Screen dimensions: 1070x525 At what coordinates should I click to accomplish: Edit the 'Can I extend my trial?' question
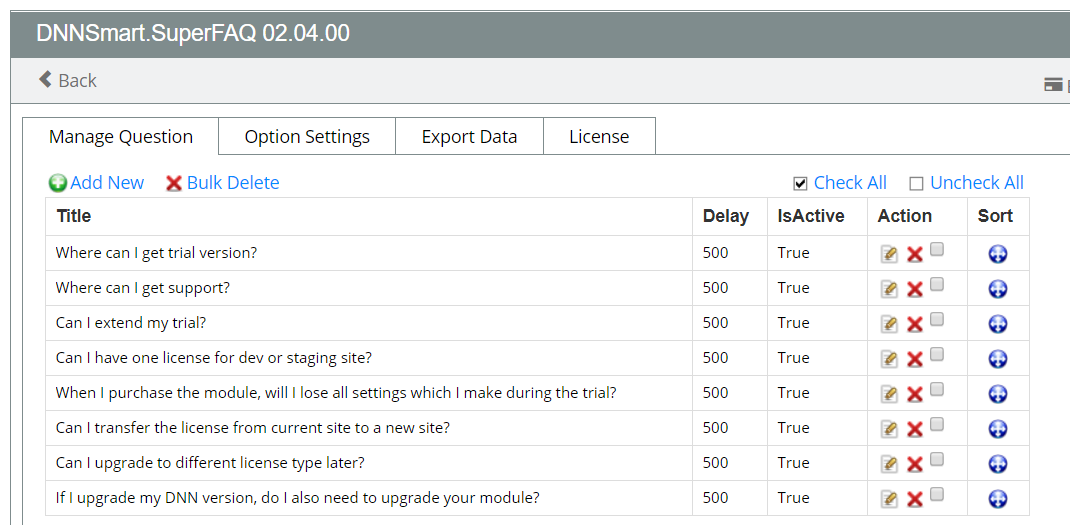pos(888,324)
